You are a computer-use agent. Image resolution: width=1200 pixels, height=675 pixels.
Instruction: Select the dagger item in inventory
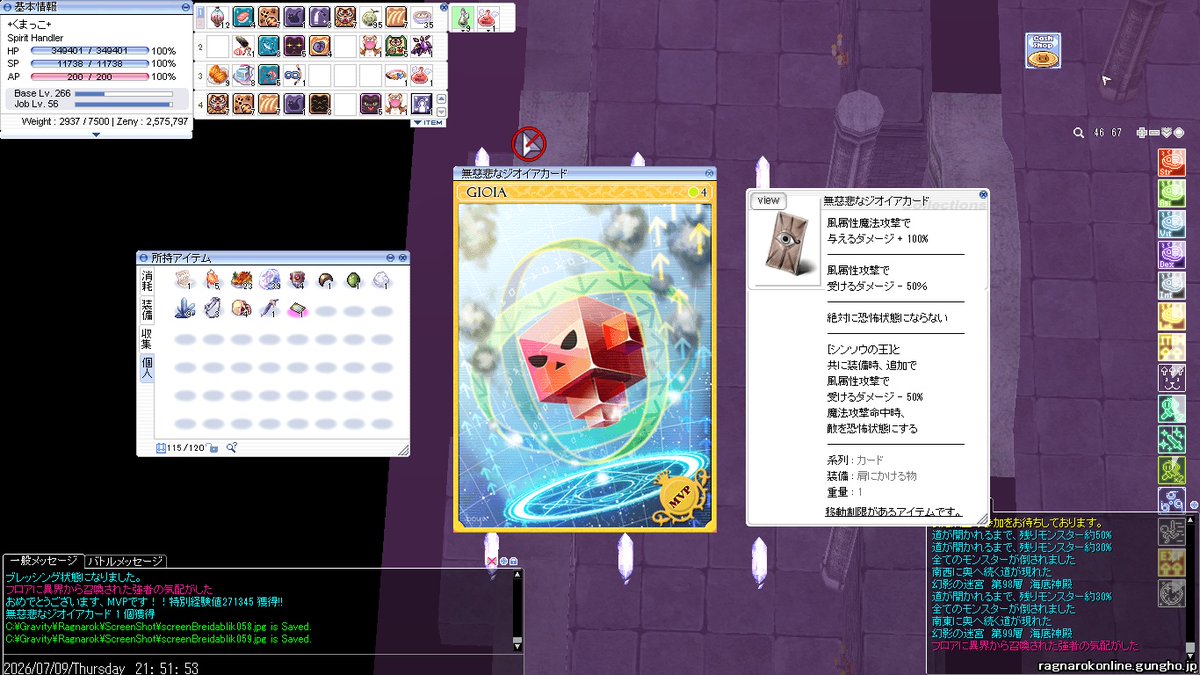[x=268, y=309]
